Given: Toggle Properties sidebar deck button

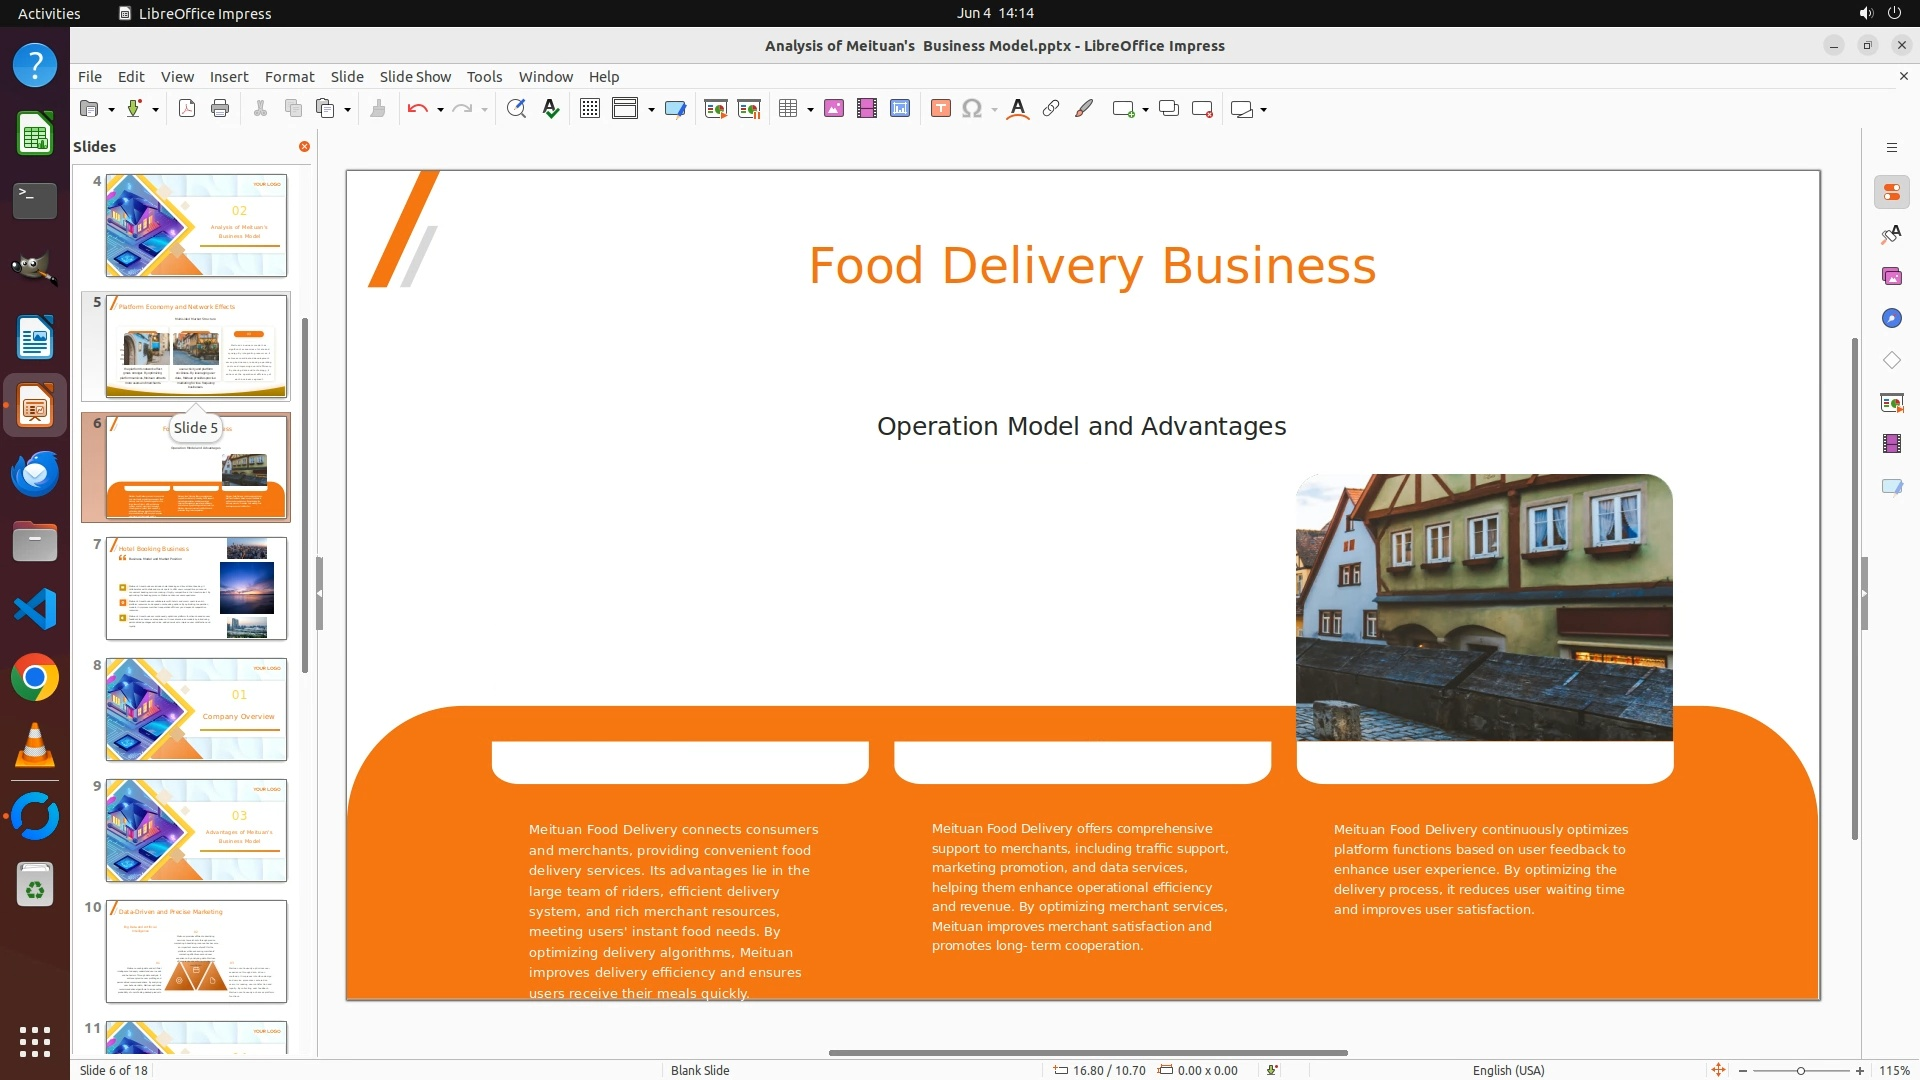Looking at the screenshot, I should click(1891, 192).
